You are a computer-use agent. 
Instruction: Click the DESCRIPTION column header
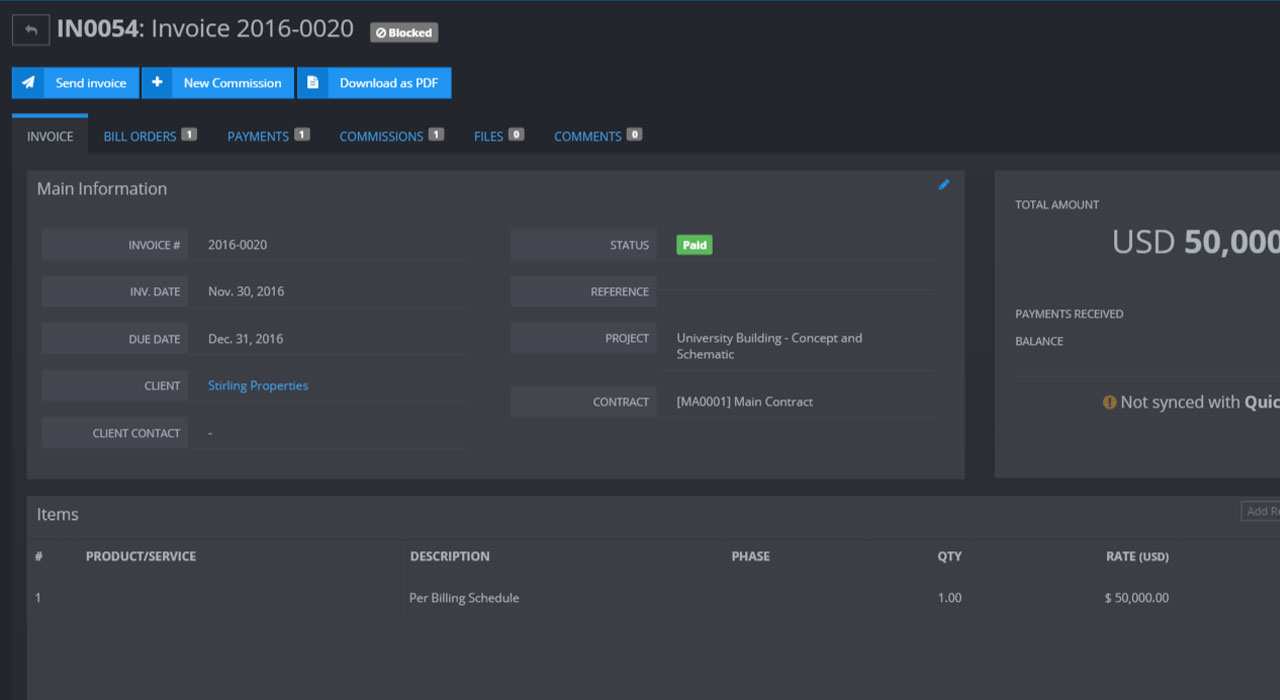coord(450,556)
